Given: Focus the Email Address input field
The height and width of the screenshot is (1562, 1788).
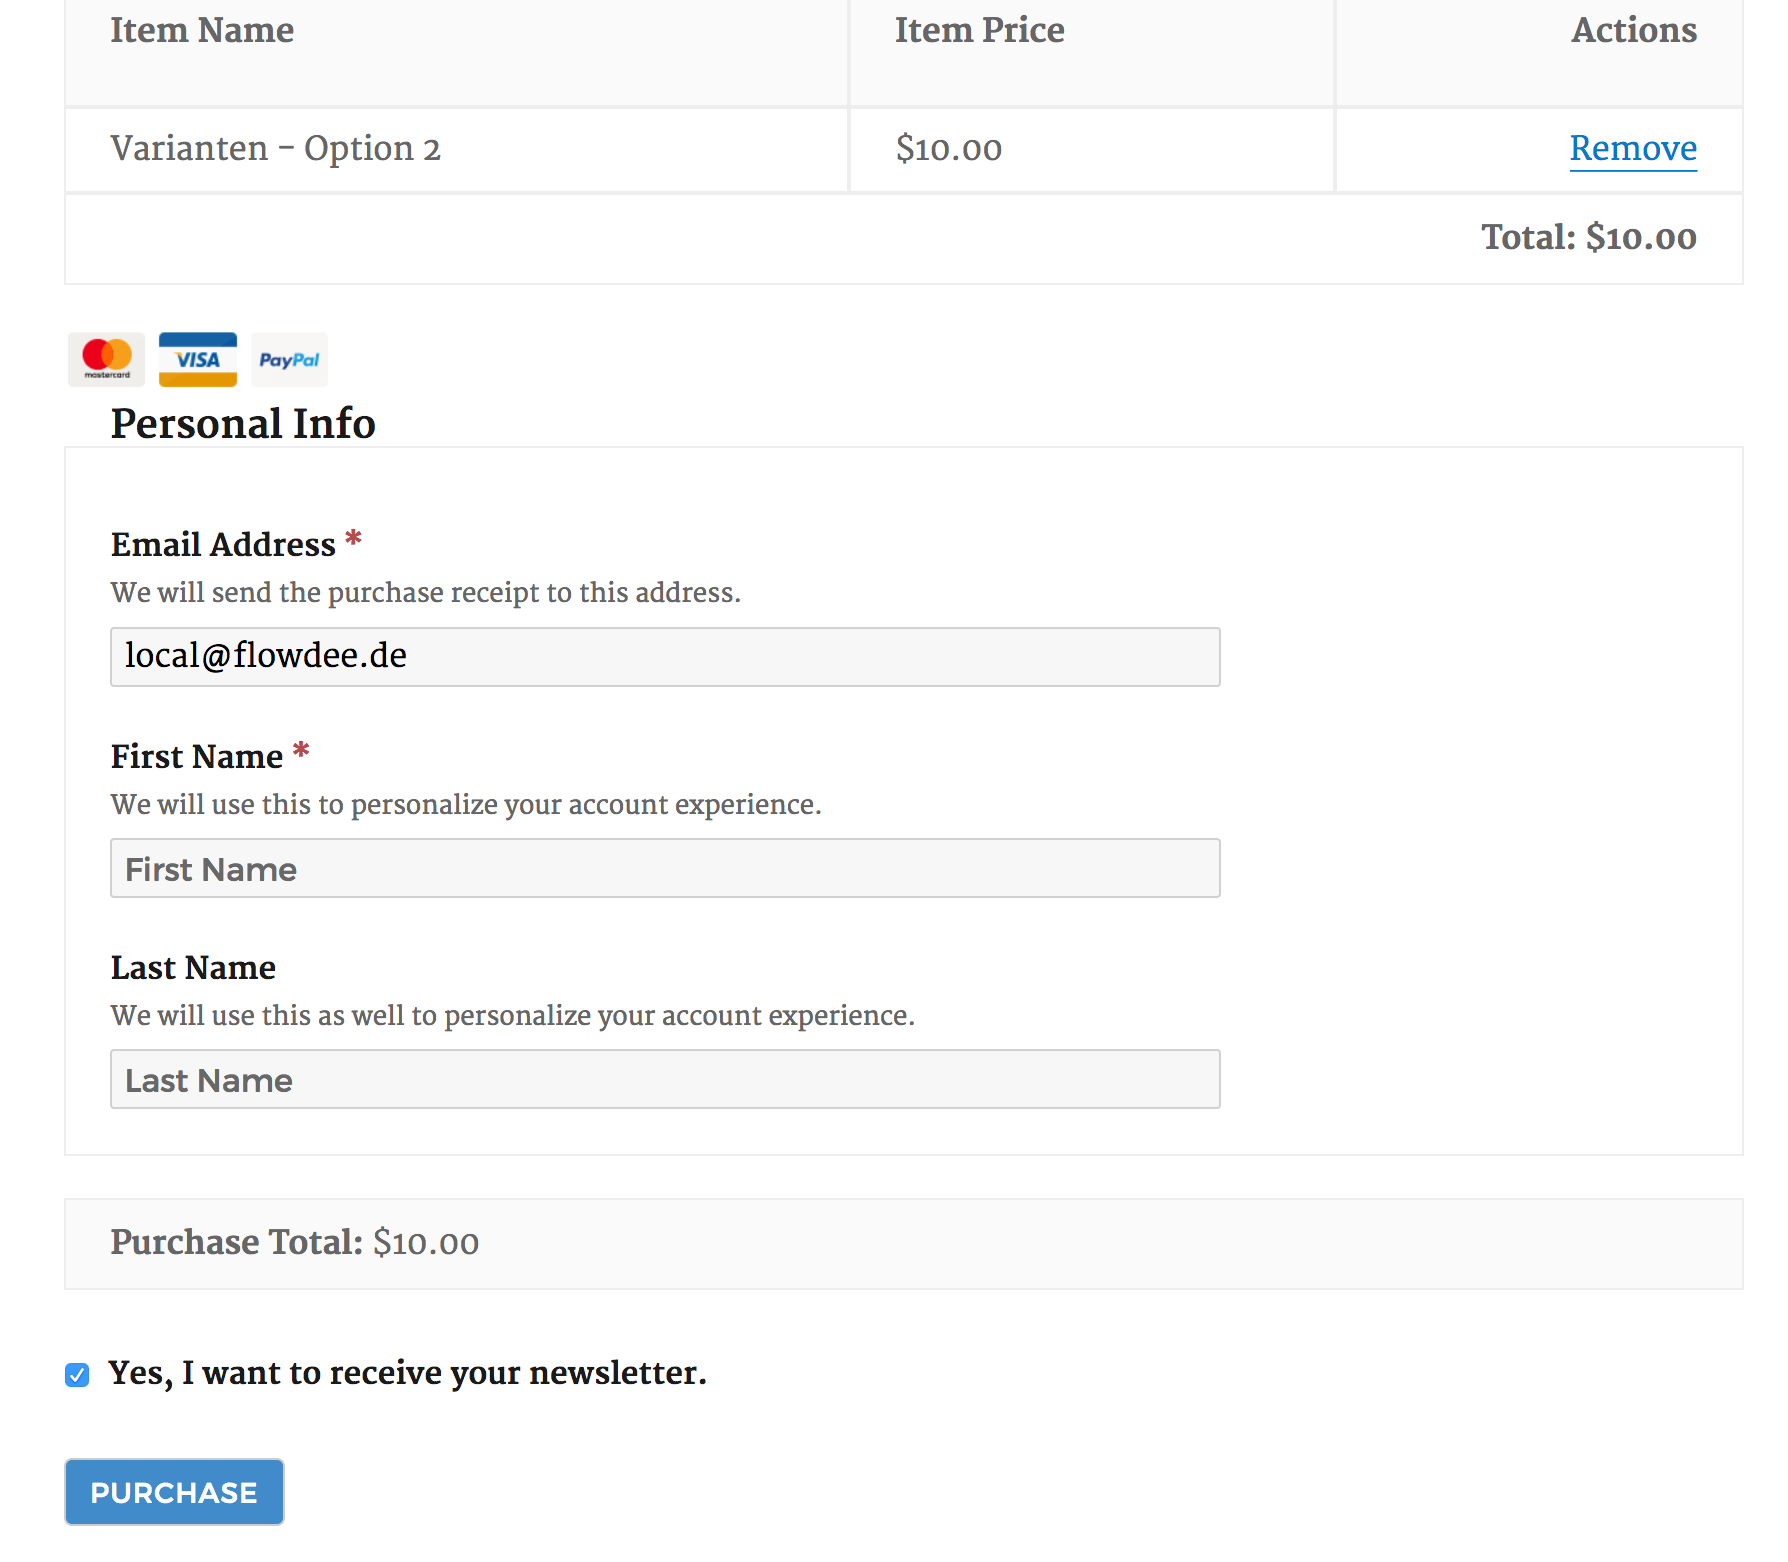Looking at the screenshot, I should 665,657.
